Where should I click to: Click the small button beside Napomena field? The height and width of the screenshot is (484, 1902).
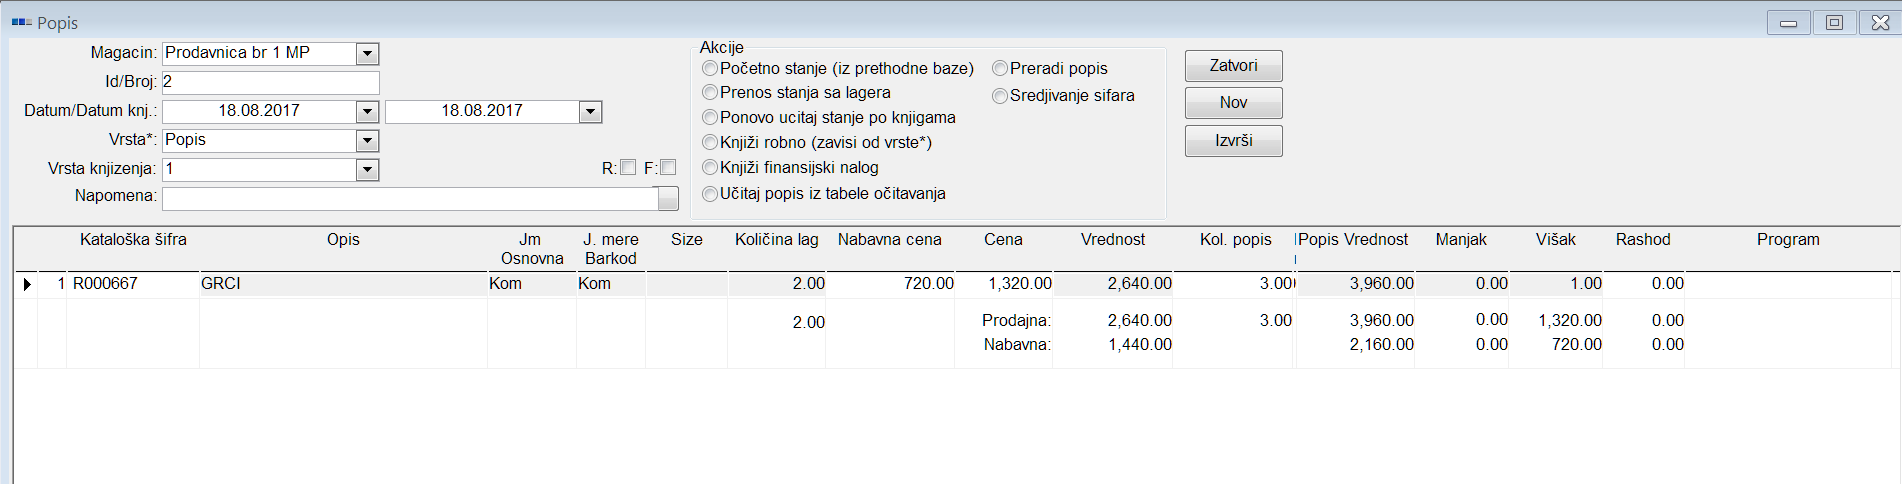coord(668,198)
